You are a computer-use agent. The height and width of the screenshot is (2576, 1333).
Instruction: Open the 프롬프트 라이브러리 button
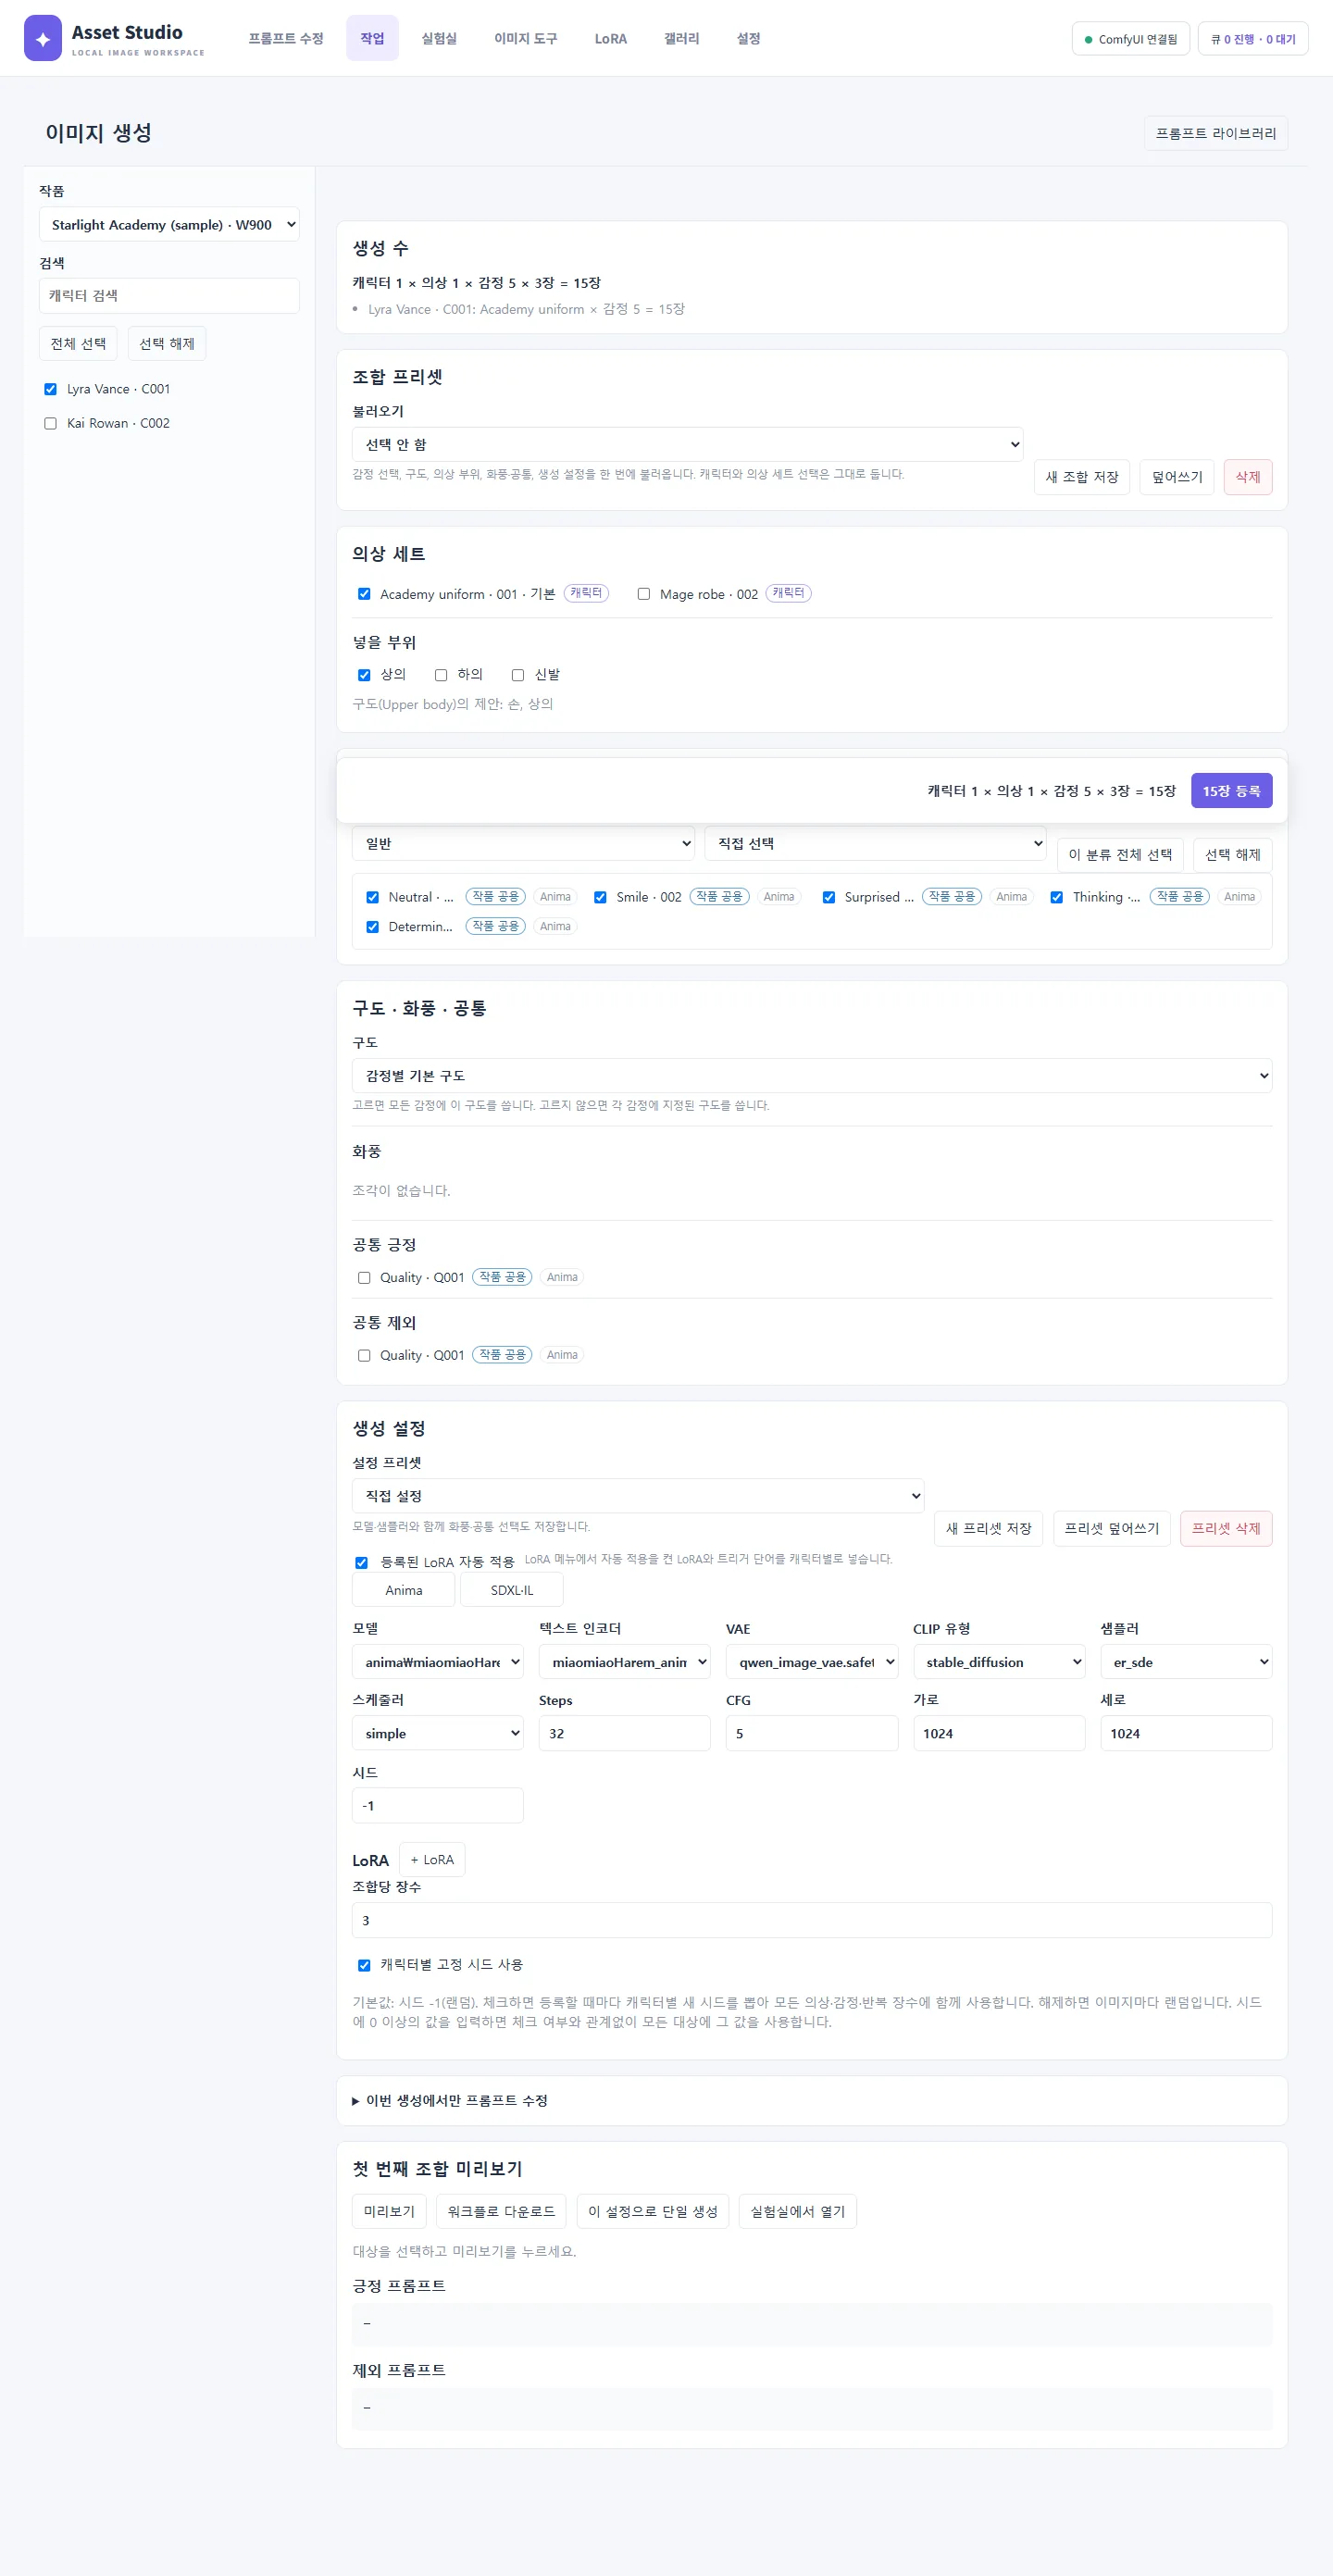(1216, 133)
